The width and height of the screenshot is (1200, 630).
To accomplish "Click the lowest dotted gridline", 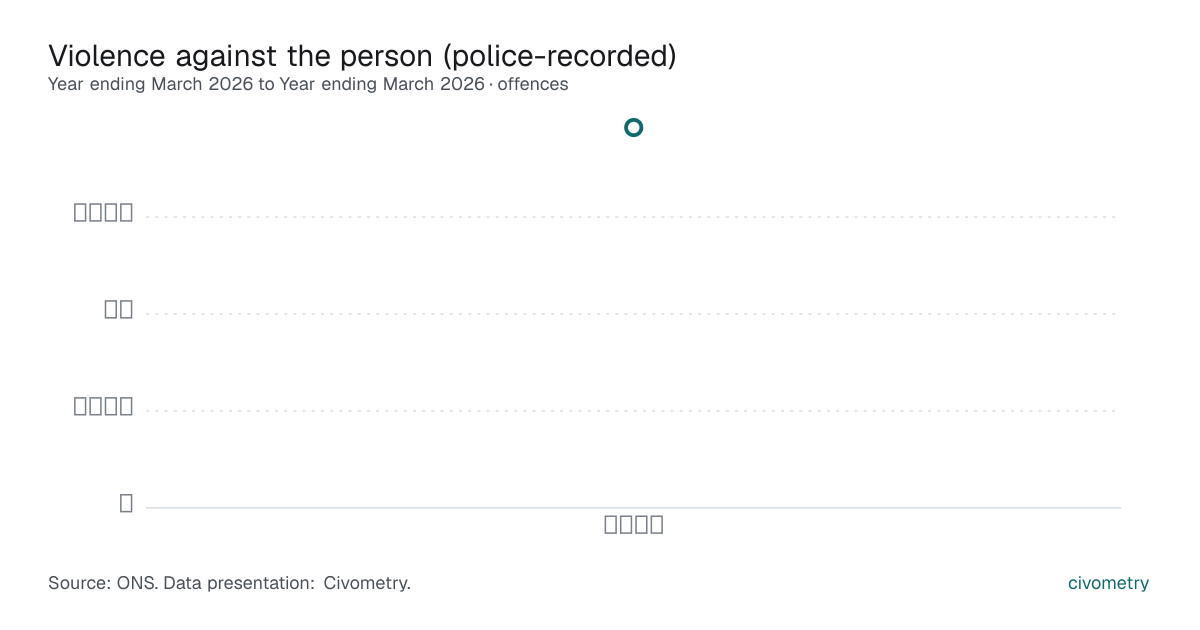I will click(633, 410).
